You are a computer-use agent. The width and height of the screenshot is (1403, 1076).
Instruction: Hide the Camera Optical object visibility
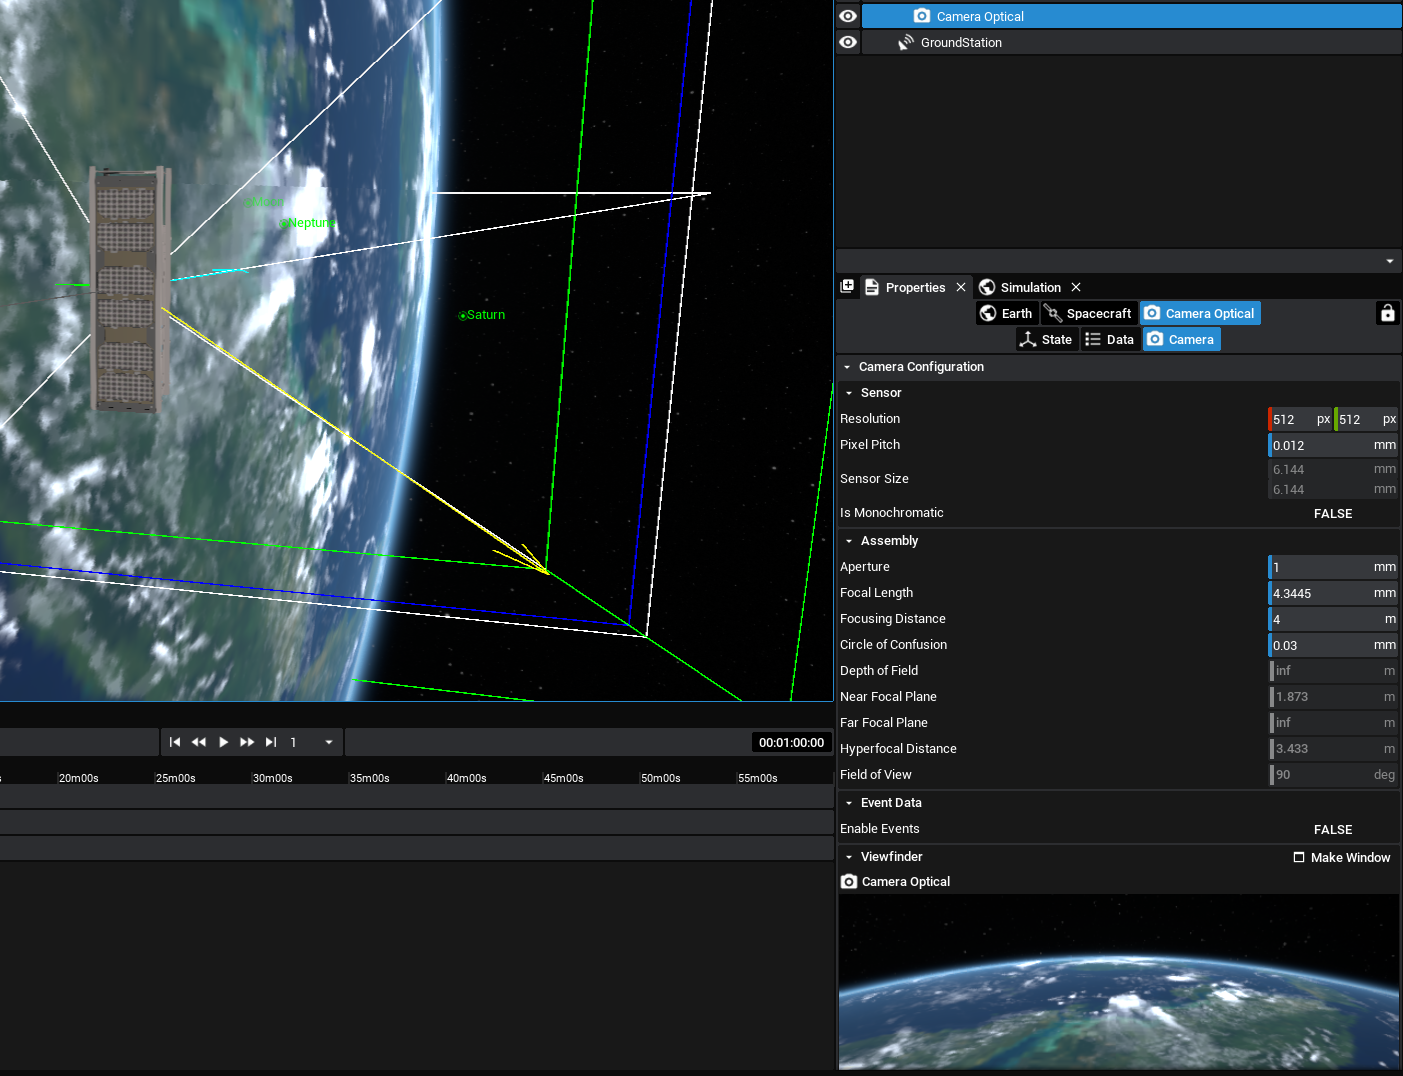point(848,16)
